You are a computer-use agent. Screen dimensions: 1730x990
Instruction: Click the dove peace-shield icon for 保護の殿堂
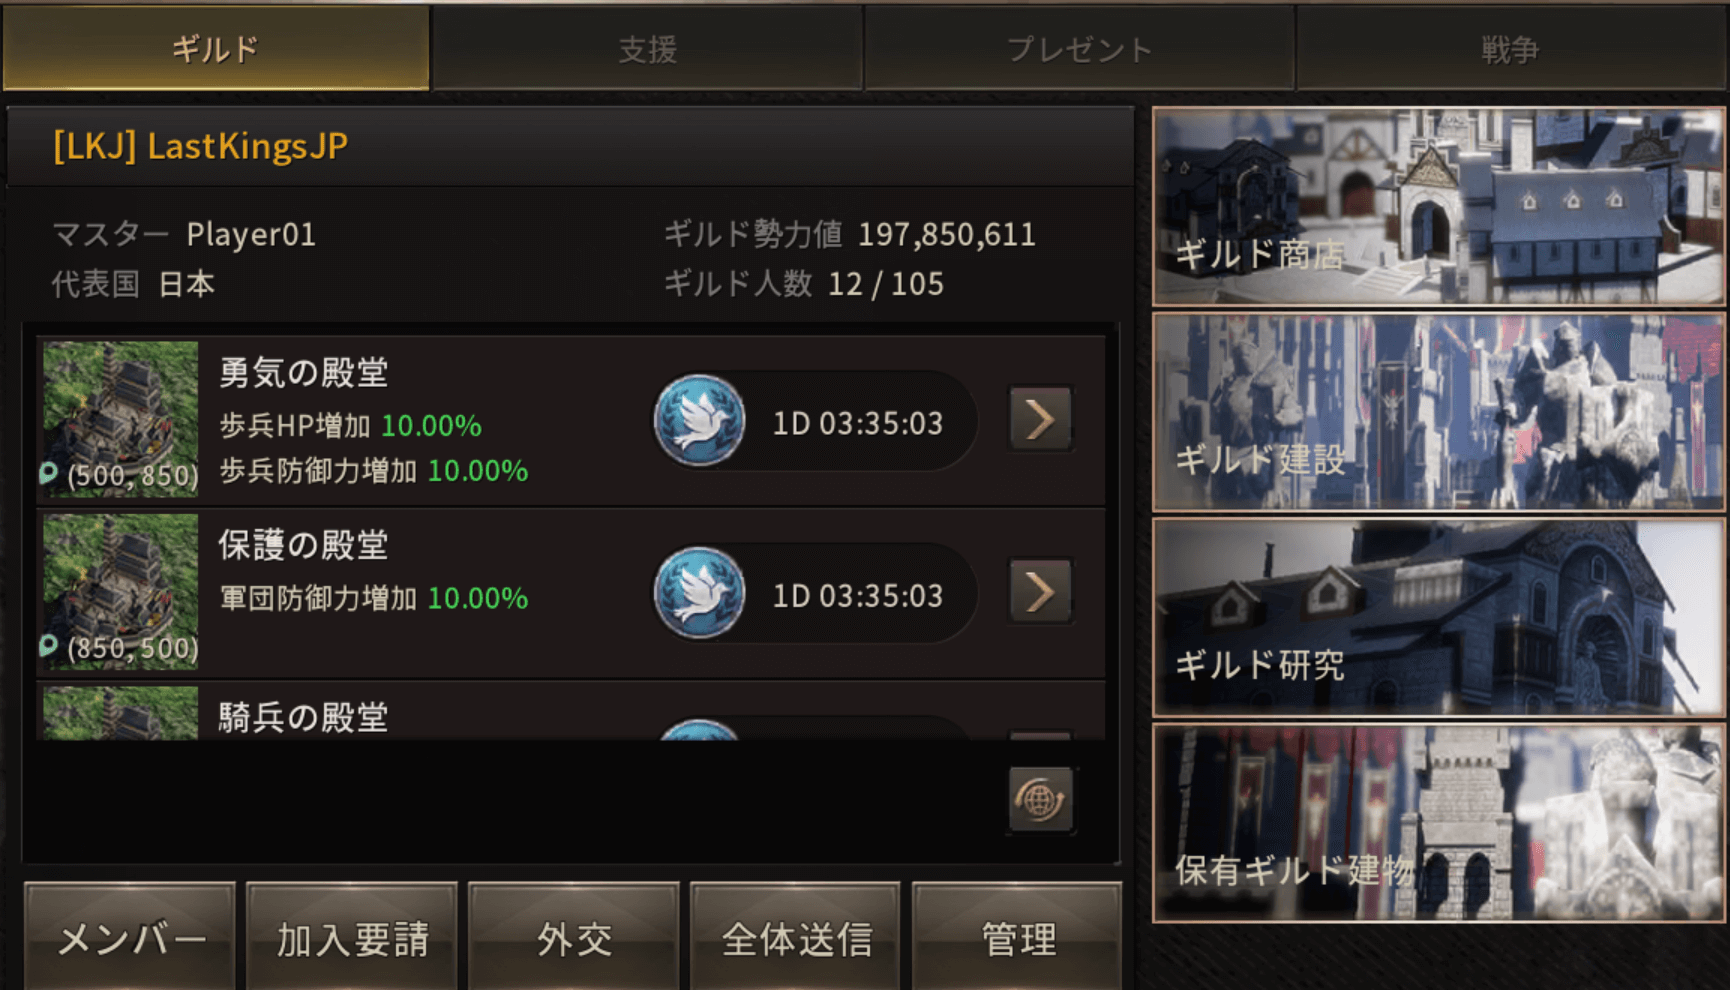pyautogui.click(x=699, y=593)
